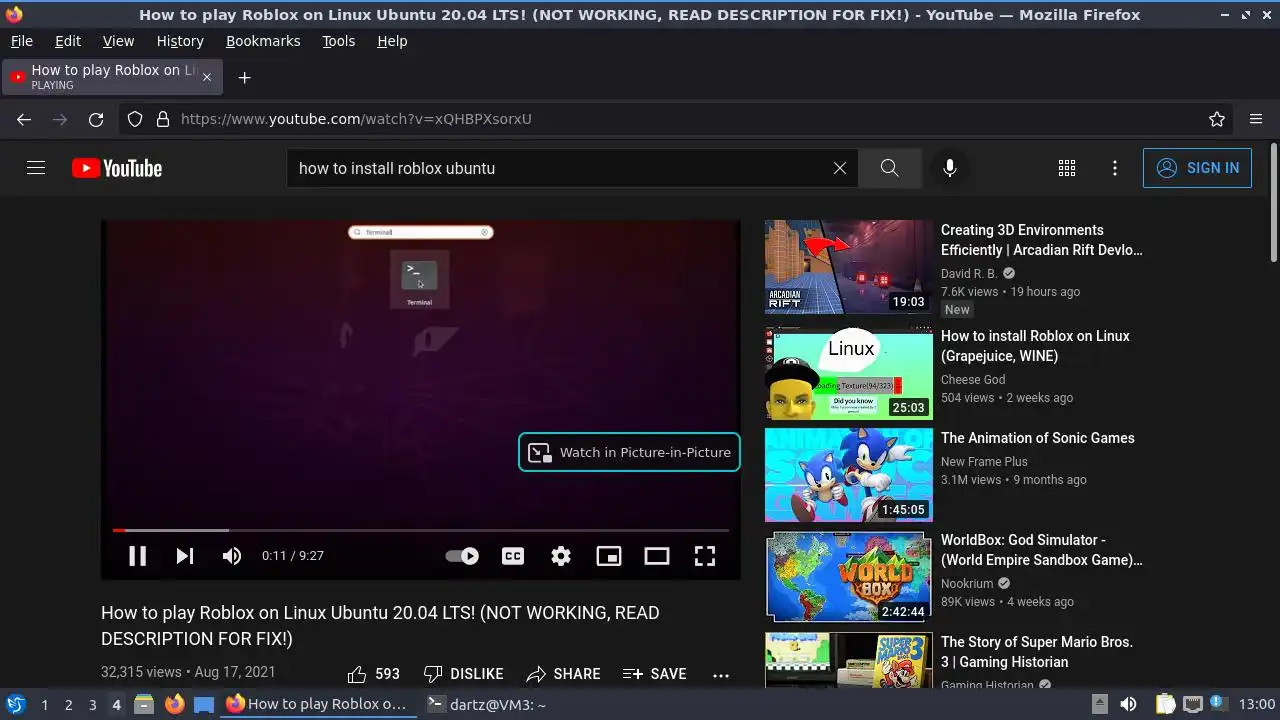Skip to the next video

point(185,556)
